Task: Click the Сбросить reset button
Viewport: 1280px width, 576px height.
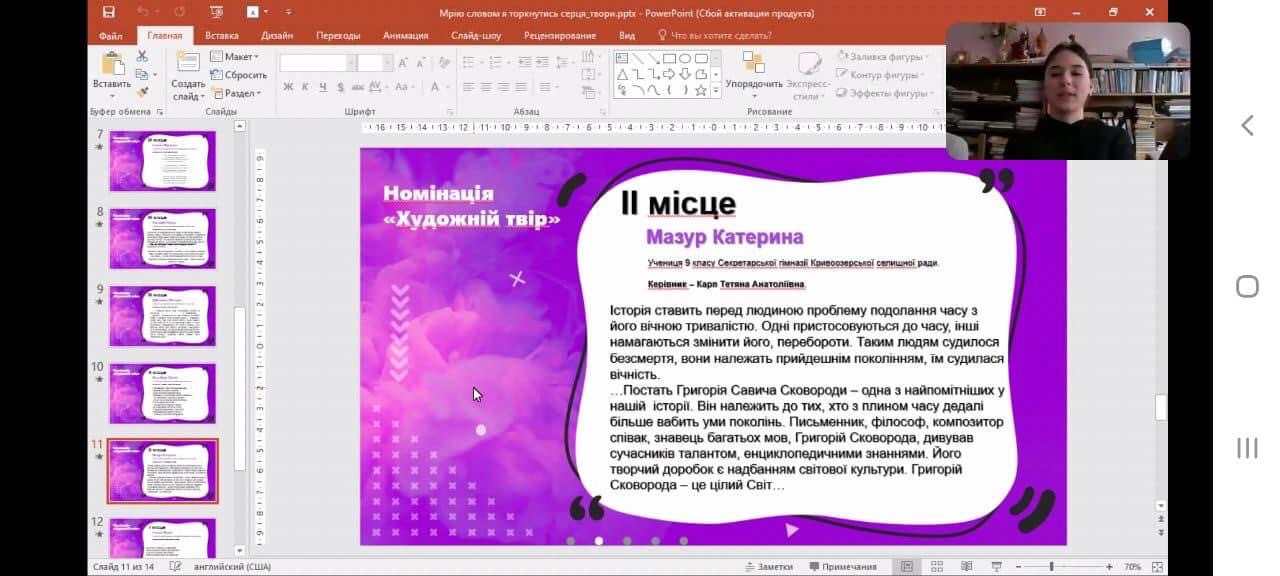Action: coord(239,75)
